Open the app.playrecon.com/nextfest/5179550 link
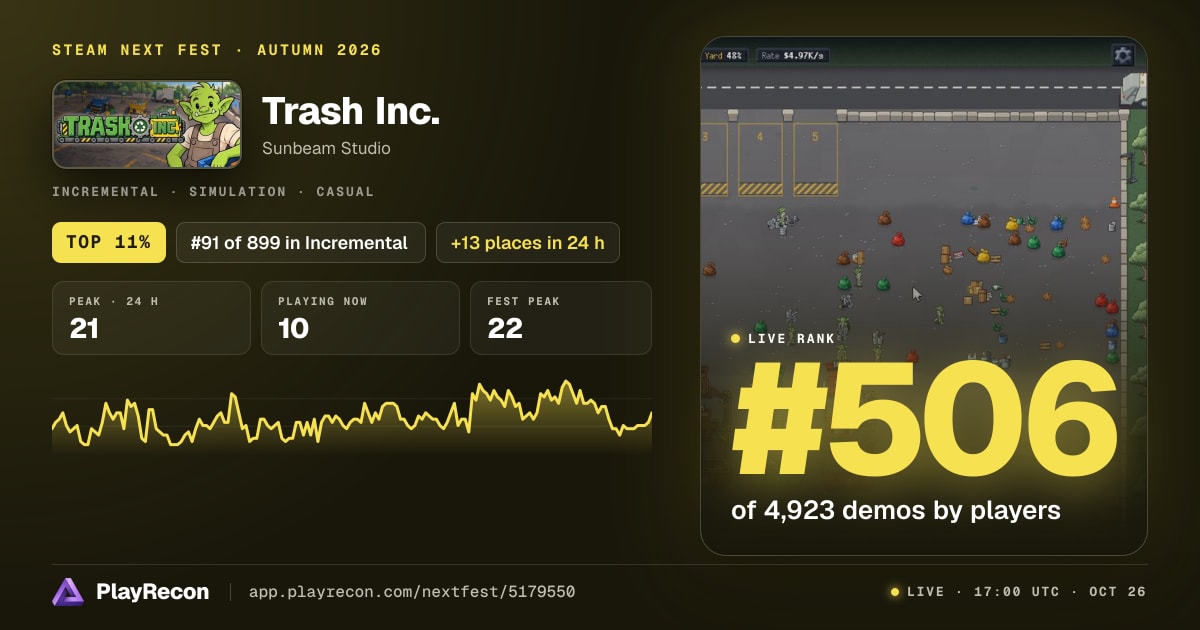1200x630 pixels. tap(412, 592)
